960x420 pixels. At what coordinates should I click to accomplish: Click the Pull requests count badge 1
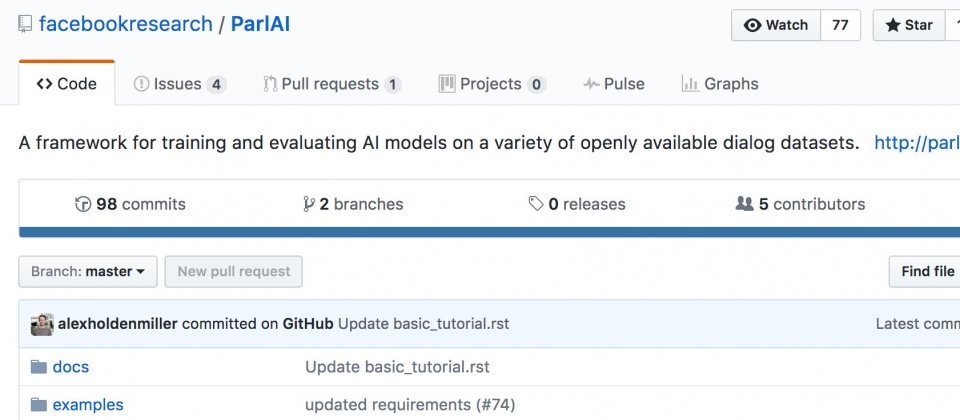pyautogui.click(x=392, y=84)
